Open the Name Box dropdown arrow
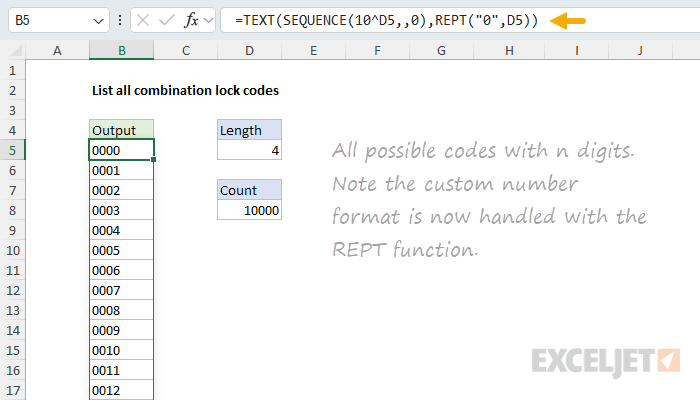This screenshot has width=700, height=400. (x=98, y=21)
